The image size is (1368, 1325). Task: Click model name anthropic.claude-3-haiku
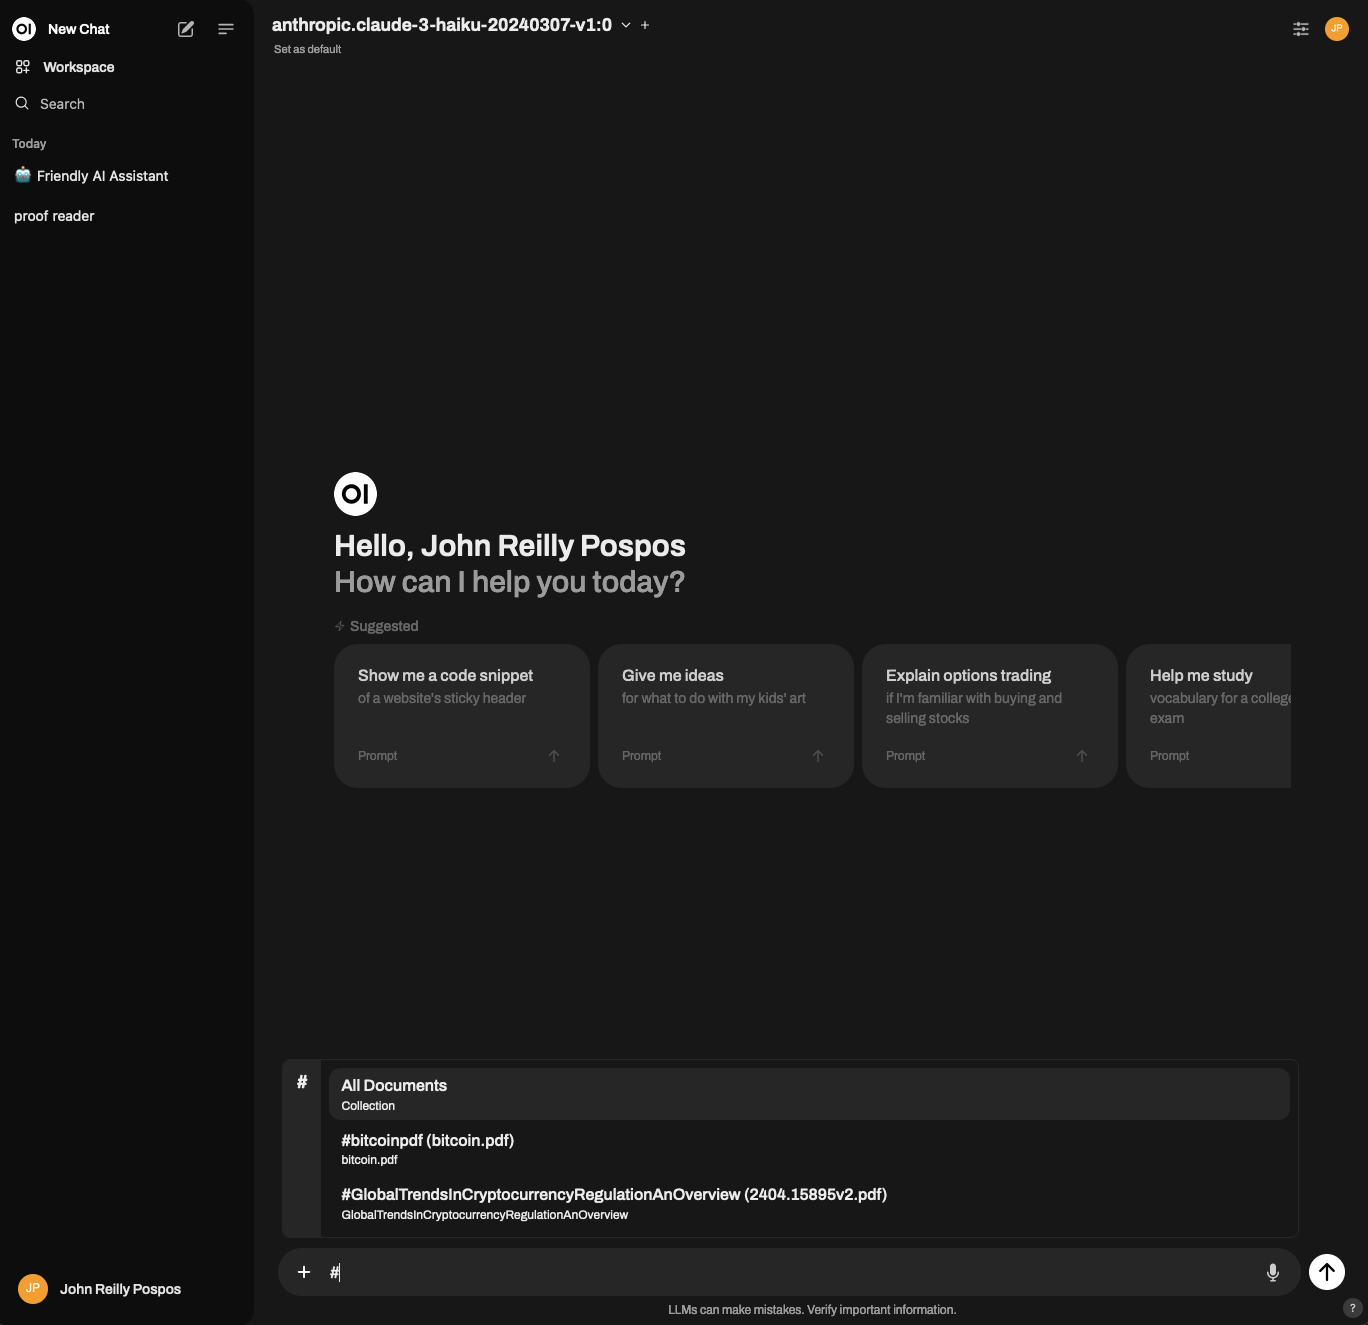click(442, 25)
